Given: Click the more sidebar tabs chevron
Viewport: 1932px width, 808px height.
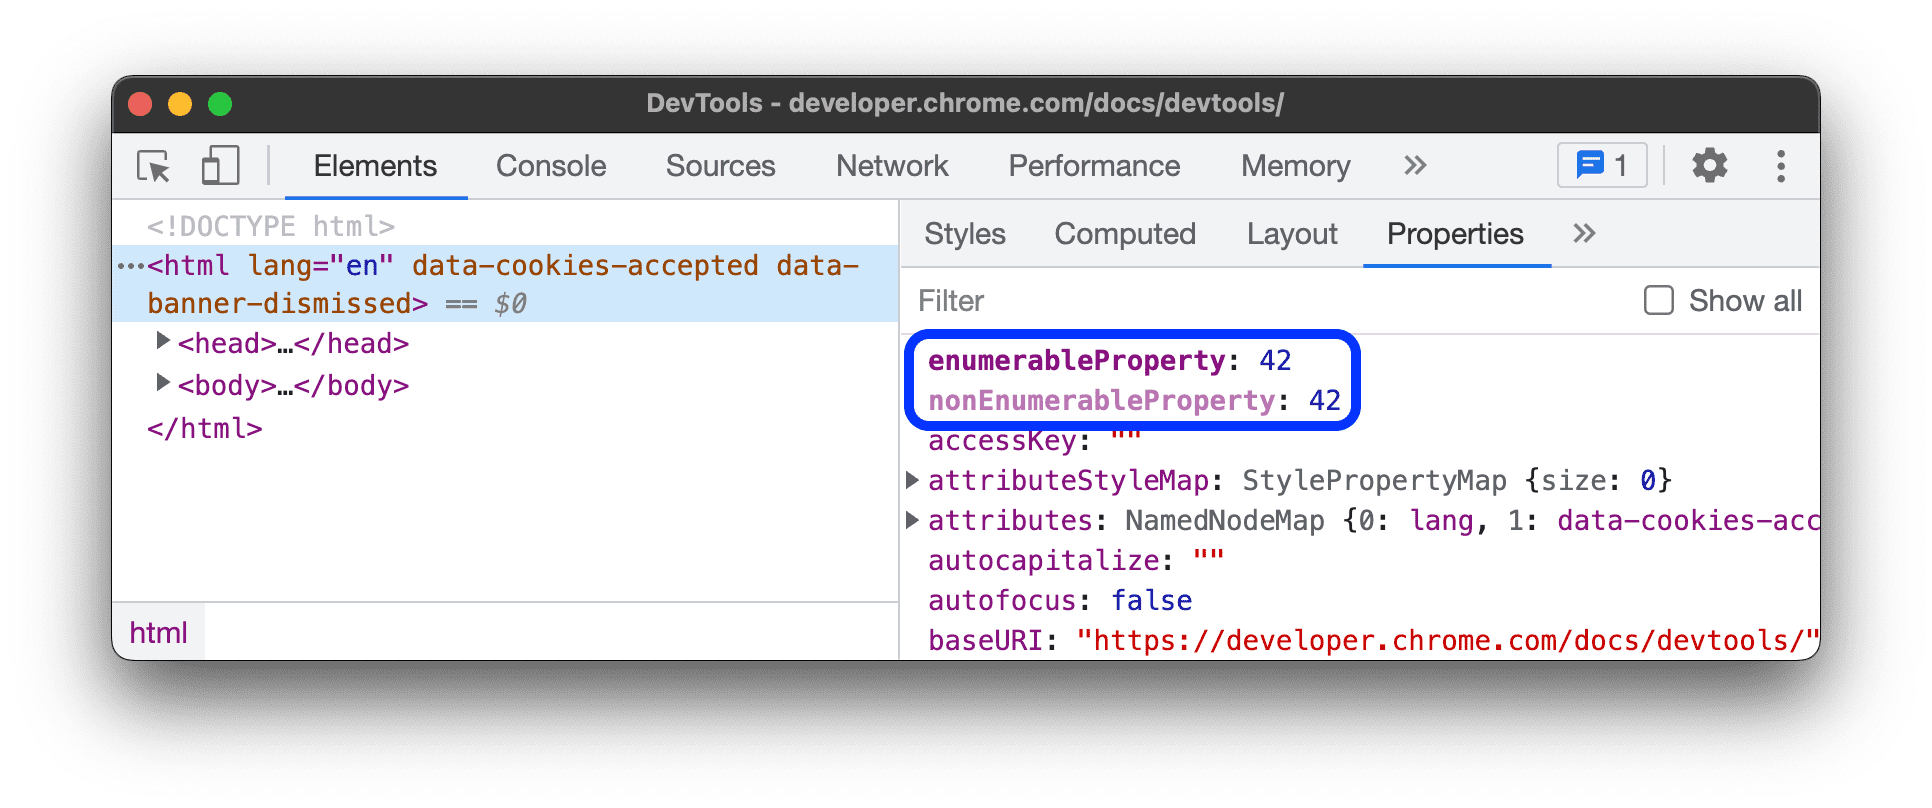Looking at the screenshot, I should click(1584, 233).
